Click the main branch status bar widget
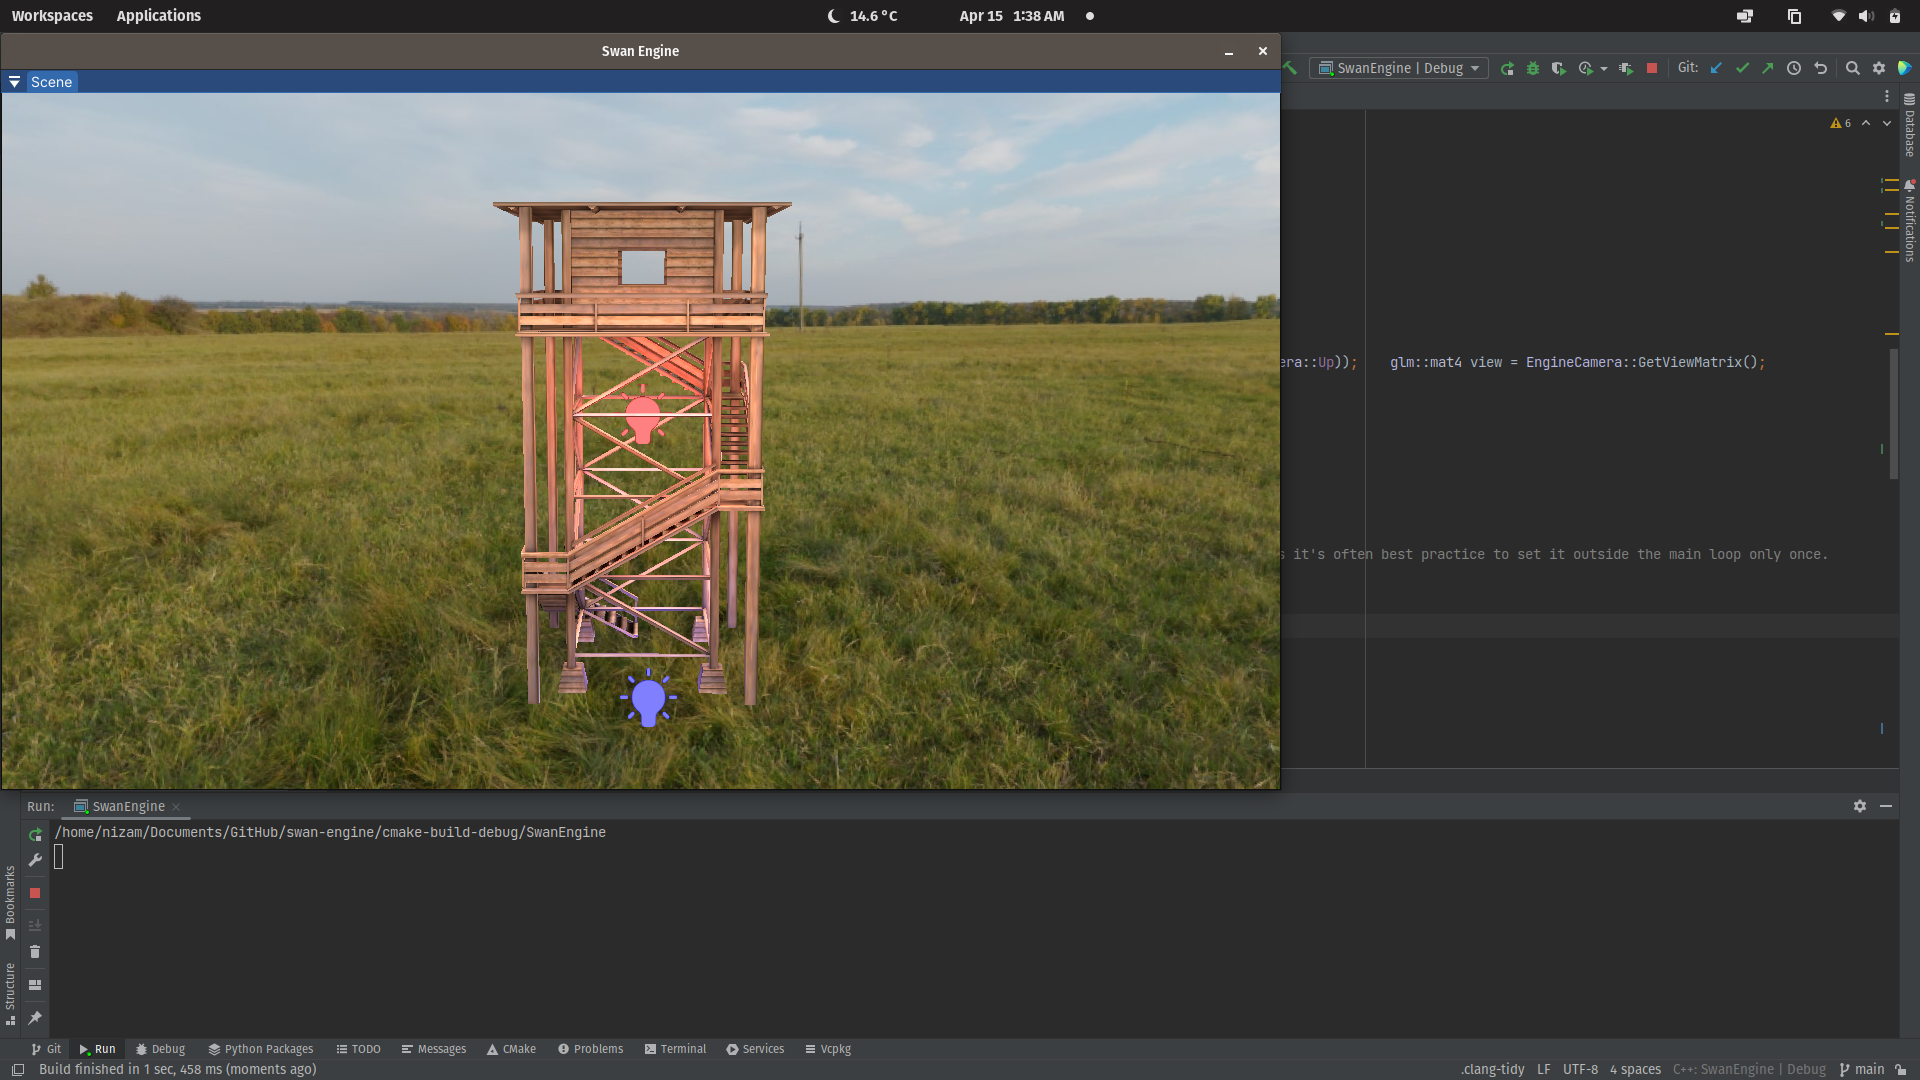The width and height of the screenshot is (1920, 1080). click(x=1861, y=1069)
